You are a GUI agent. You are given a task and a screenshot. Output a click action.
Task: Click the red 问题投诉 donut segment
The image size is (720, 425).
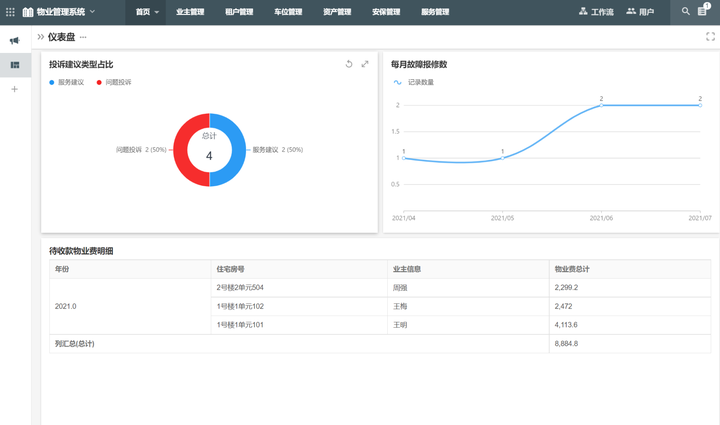click(x=181, y=150)
